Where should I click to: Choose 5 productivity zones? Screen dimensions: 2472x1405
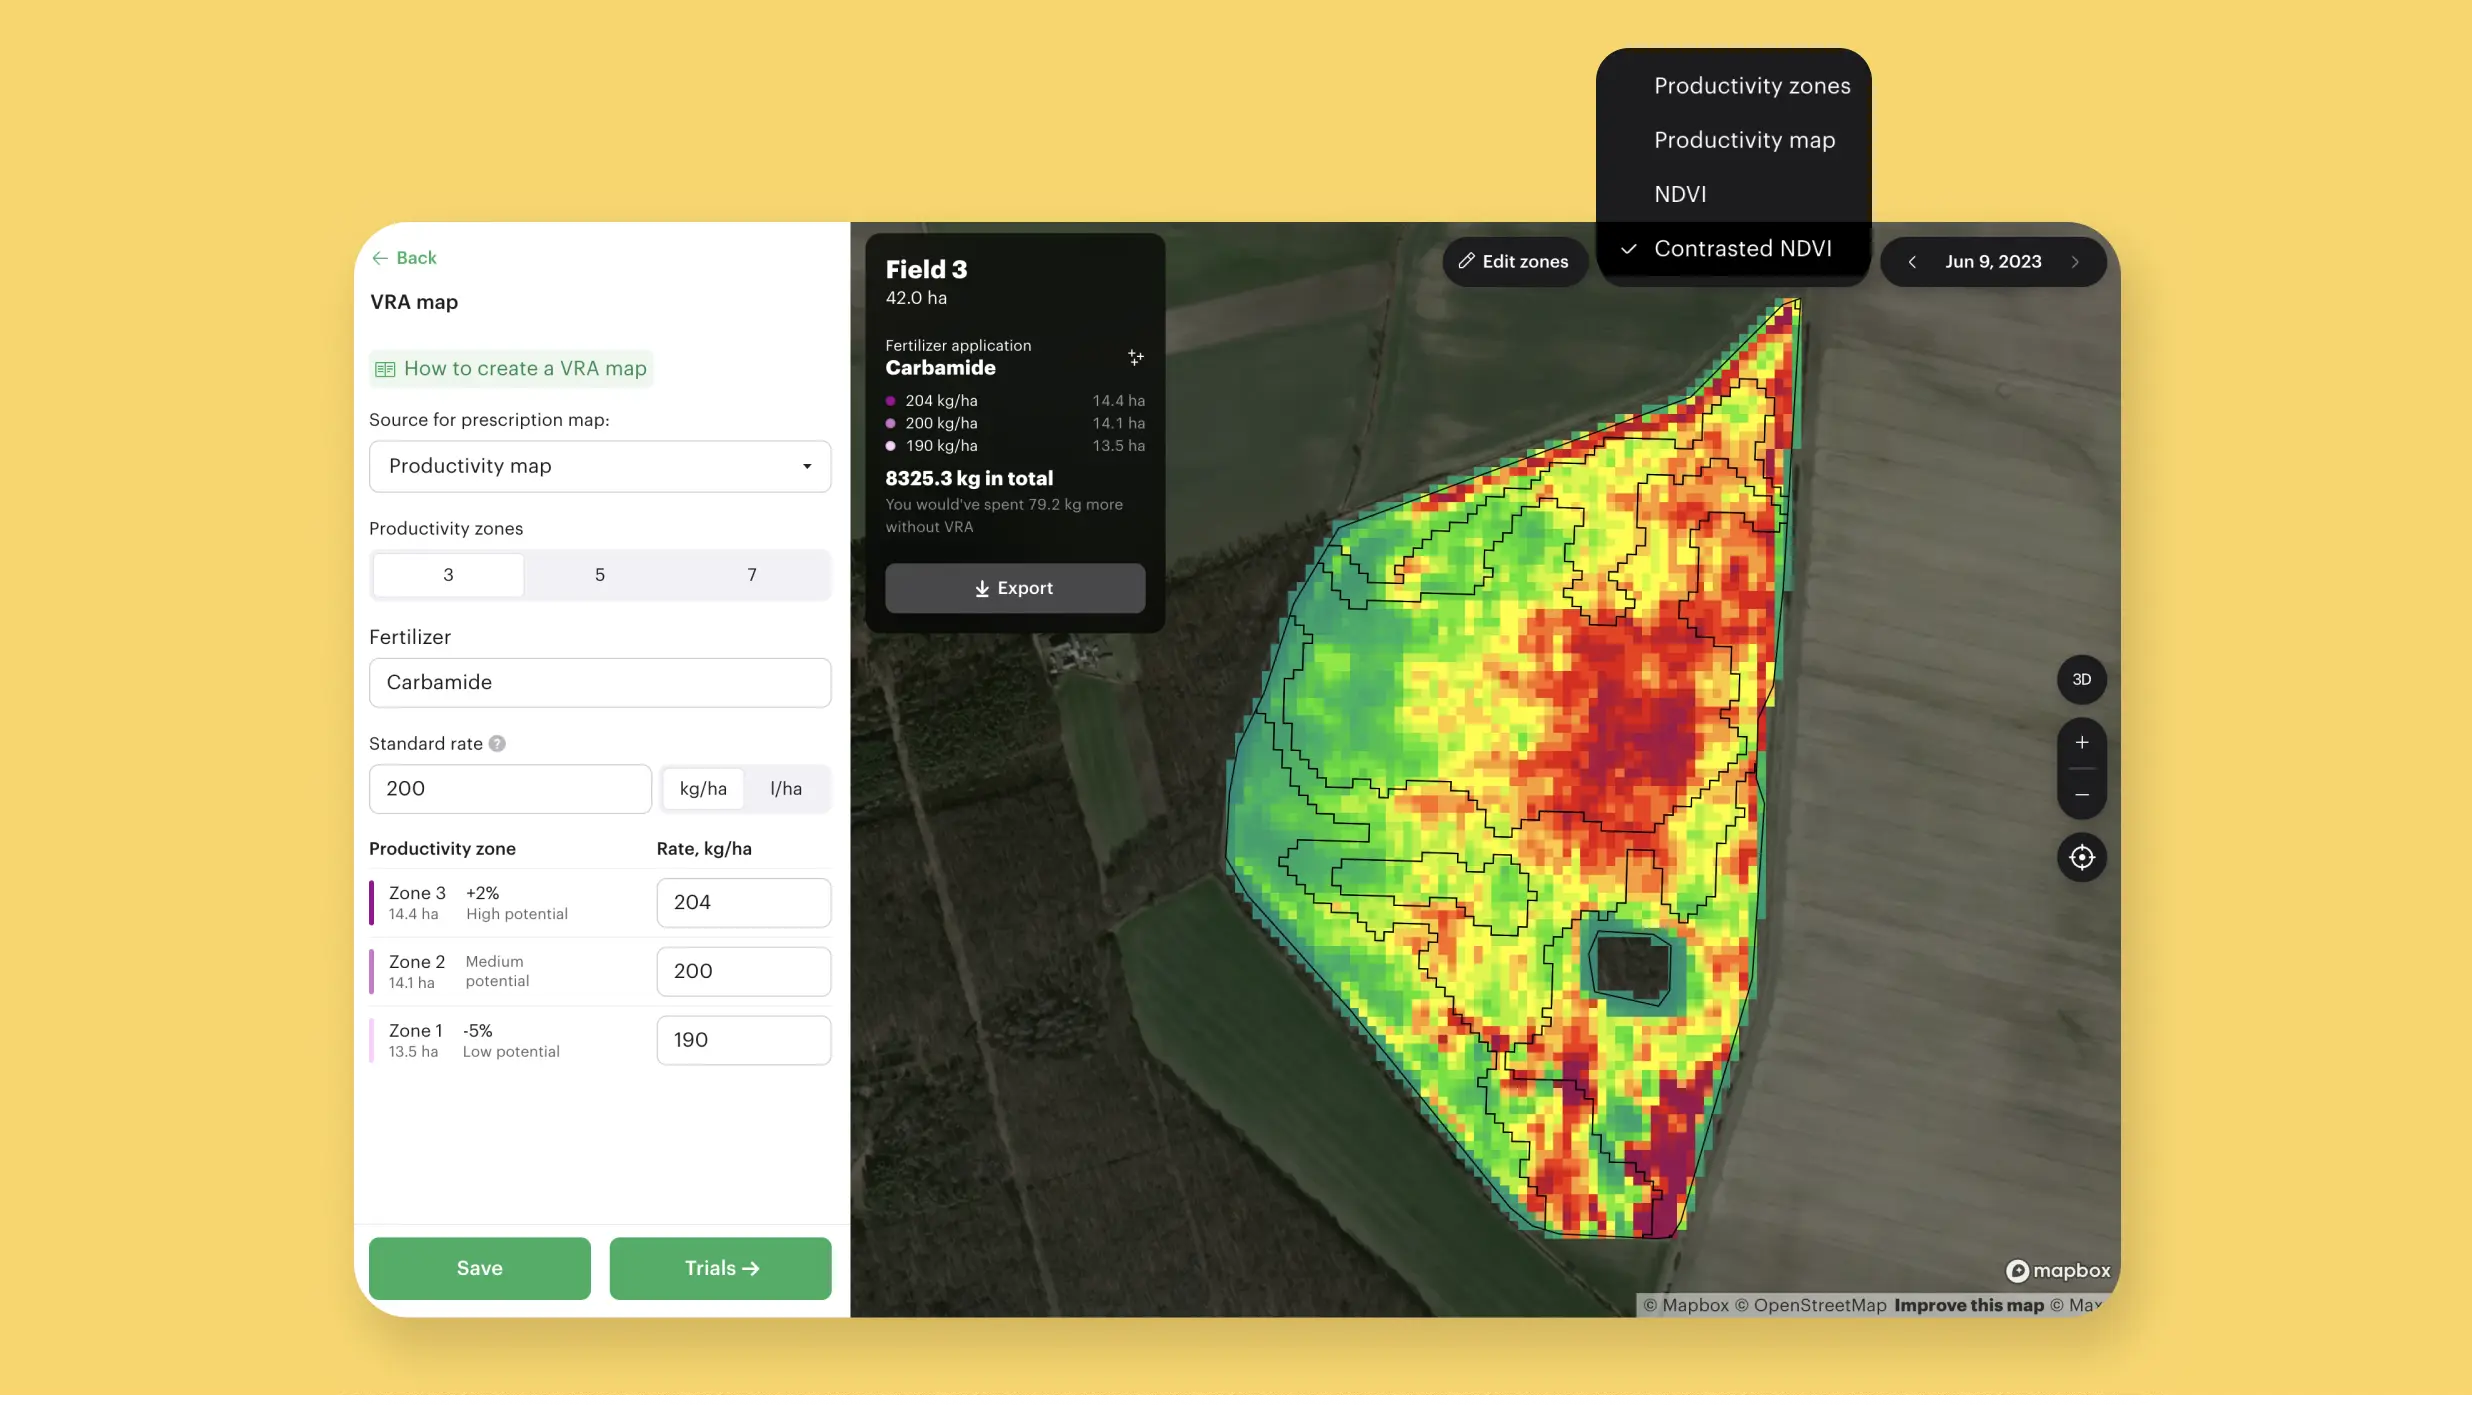(600, 575)
